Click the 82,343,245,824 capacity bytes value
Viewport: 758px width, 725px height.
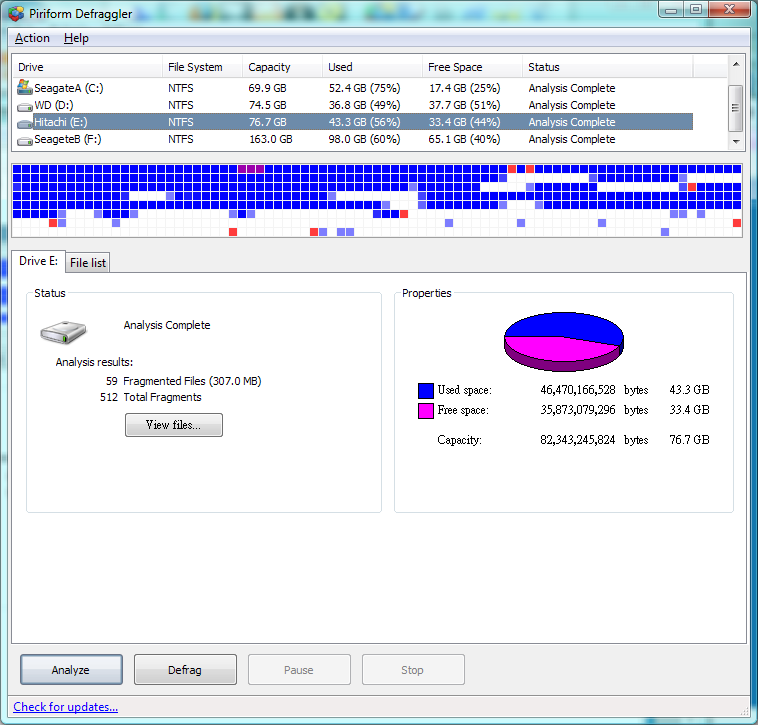pyautogui.click(x=578, y=440)
